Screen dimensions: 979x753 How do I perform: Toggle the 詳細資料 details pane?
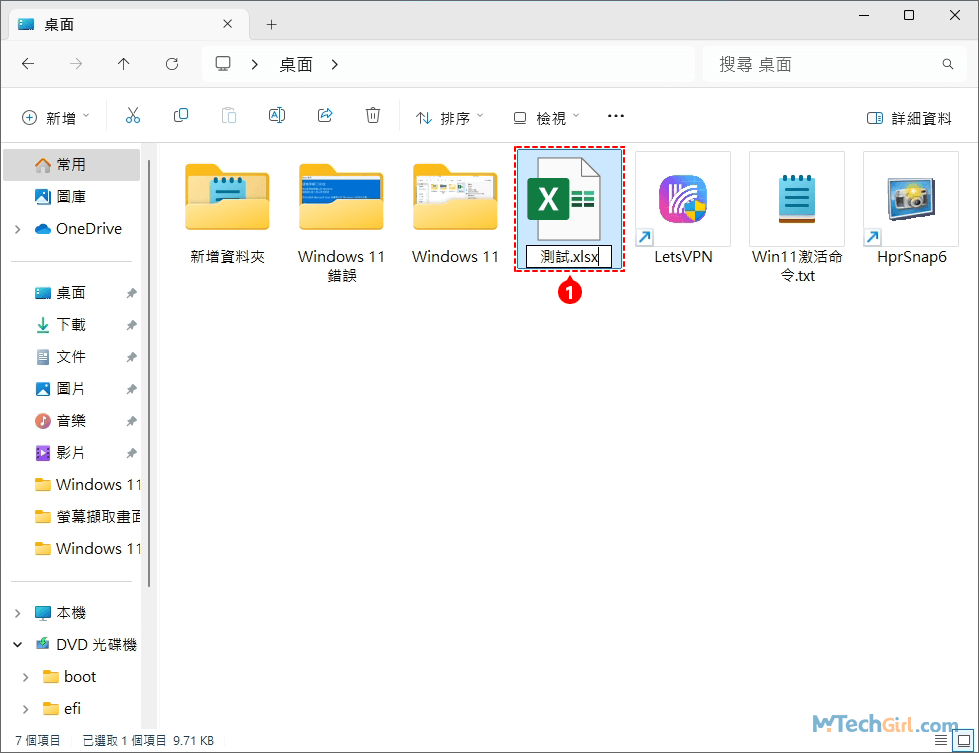[909, 118]
